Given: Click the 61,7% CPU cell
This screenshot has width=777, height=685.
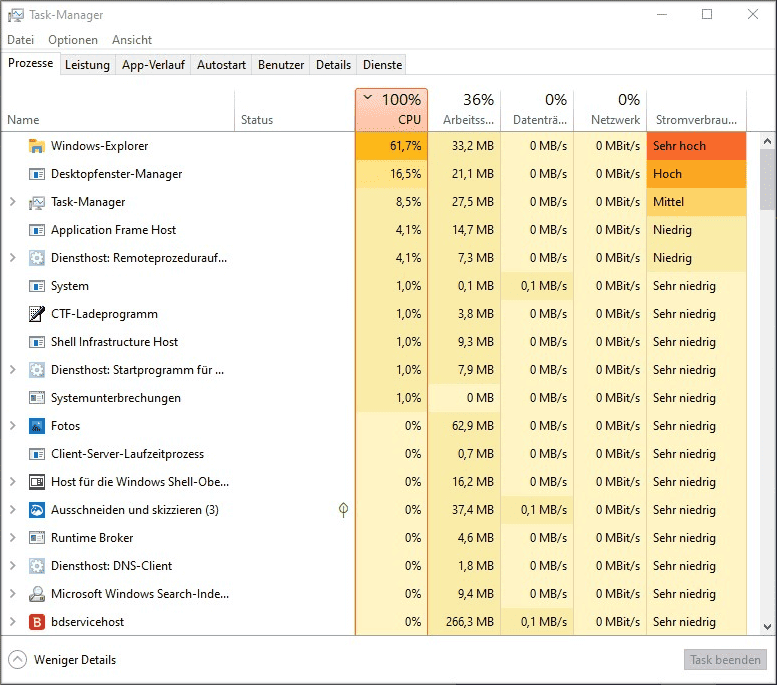Looking at the screenshot, I should click(x=391, y=146).
